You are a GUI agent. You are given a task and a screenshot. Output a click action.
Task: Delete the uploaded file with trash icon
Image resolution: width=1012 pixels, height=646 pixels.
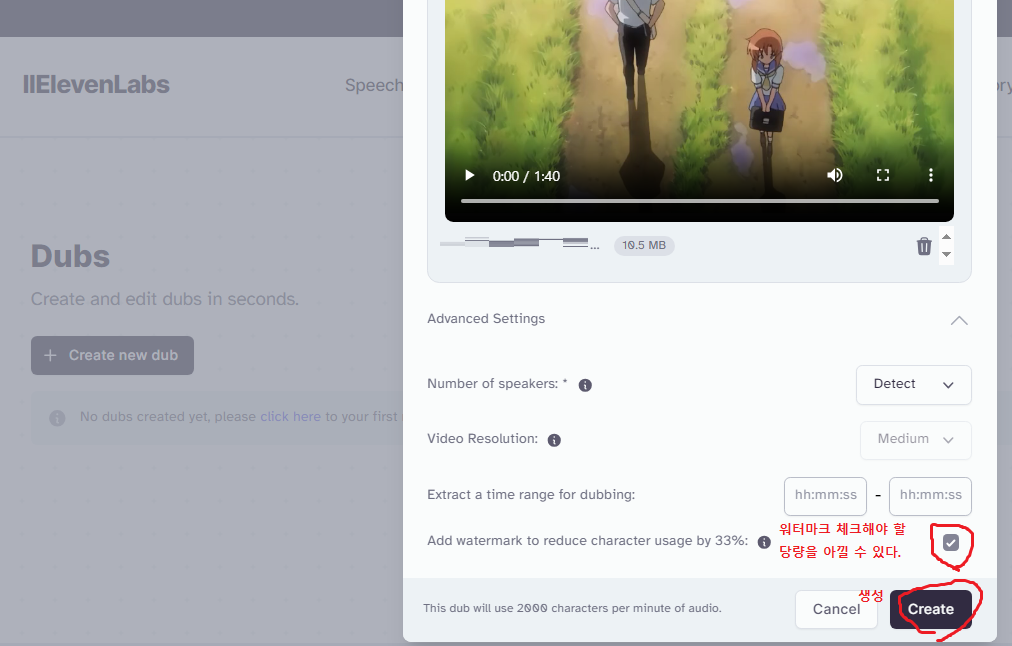[x=924, y=246]
